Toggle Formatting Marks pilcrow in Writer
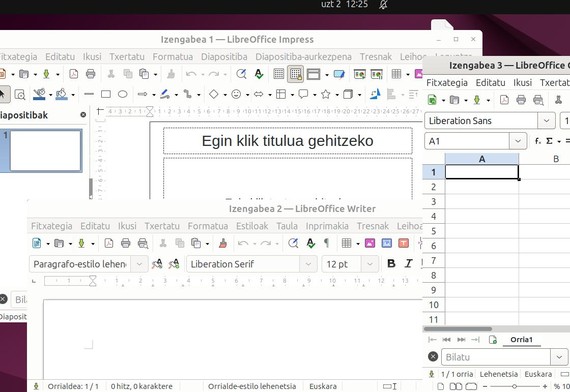The width and height of the screenshot is (570, 392). 326,243
